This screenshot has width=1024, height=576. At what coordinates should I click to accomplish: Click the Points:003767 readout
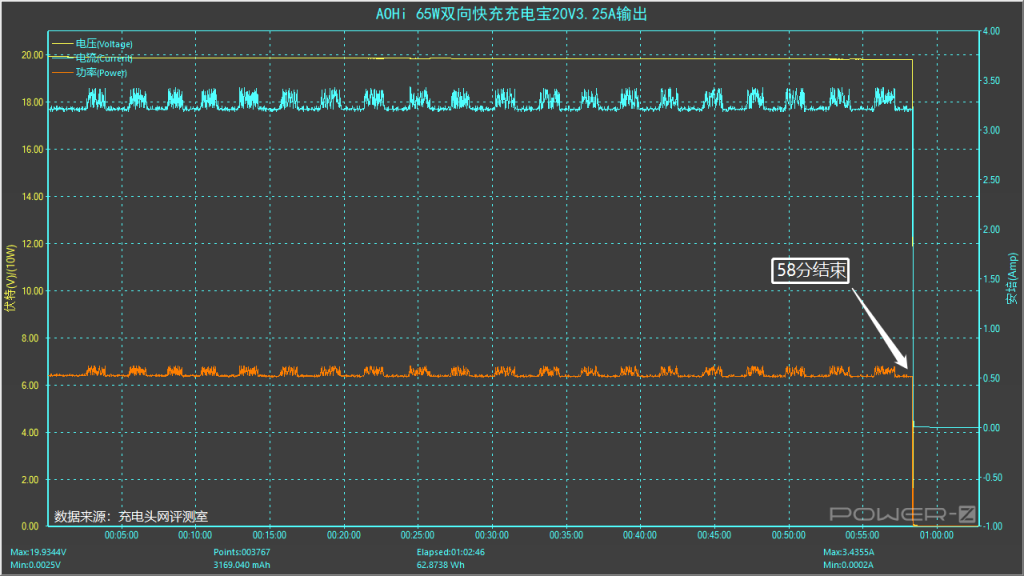coord(242,552)
